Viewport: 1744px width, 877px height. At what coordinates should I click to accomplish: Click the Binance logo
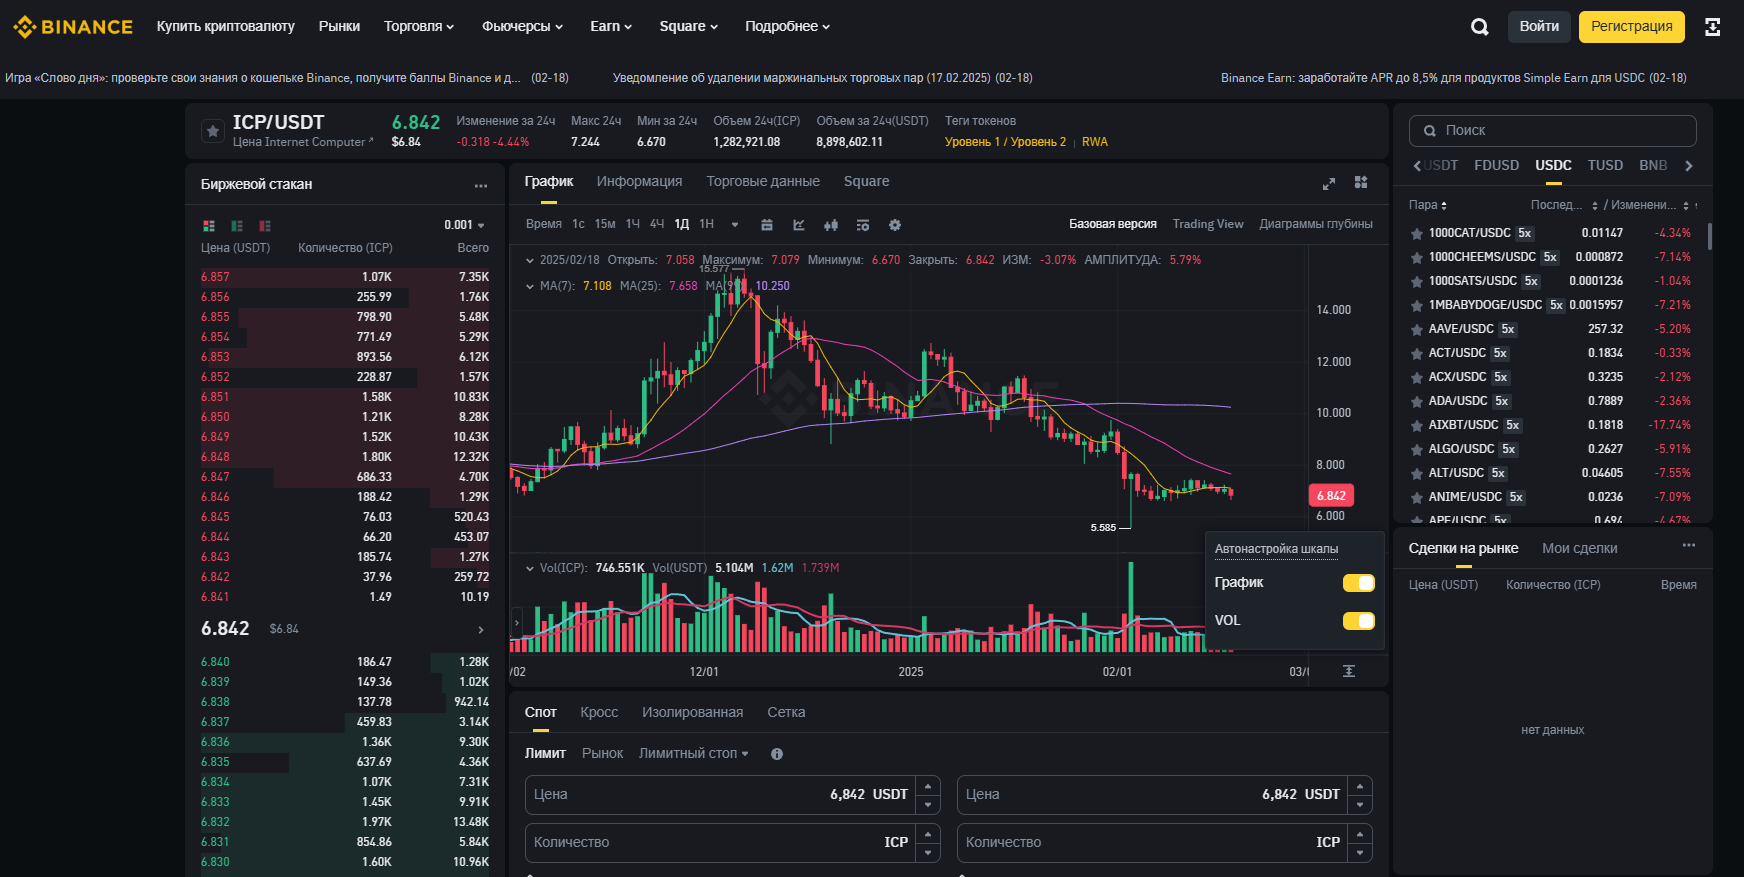pos(73,27)
